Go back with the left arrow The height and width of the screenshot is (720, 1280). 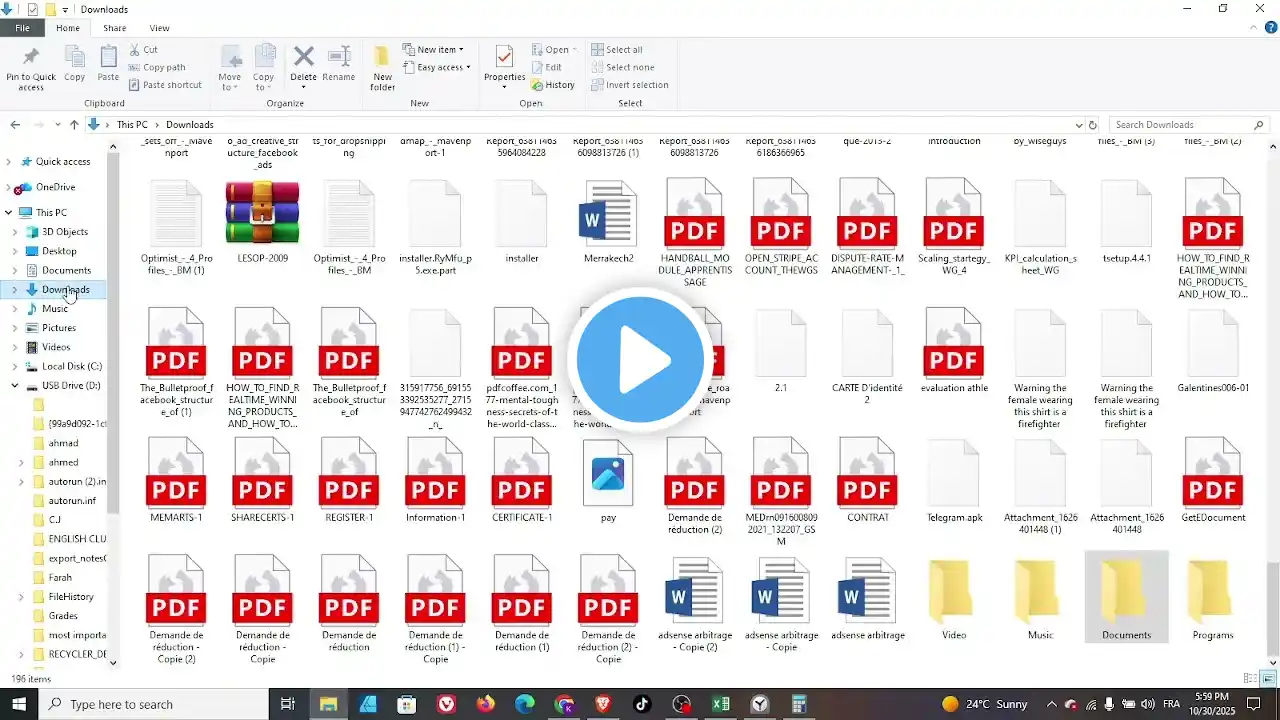pyautogui.click(x=15, y=125)
